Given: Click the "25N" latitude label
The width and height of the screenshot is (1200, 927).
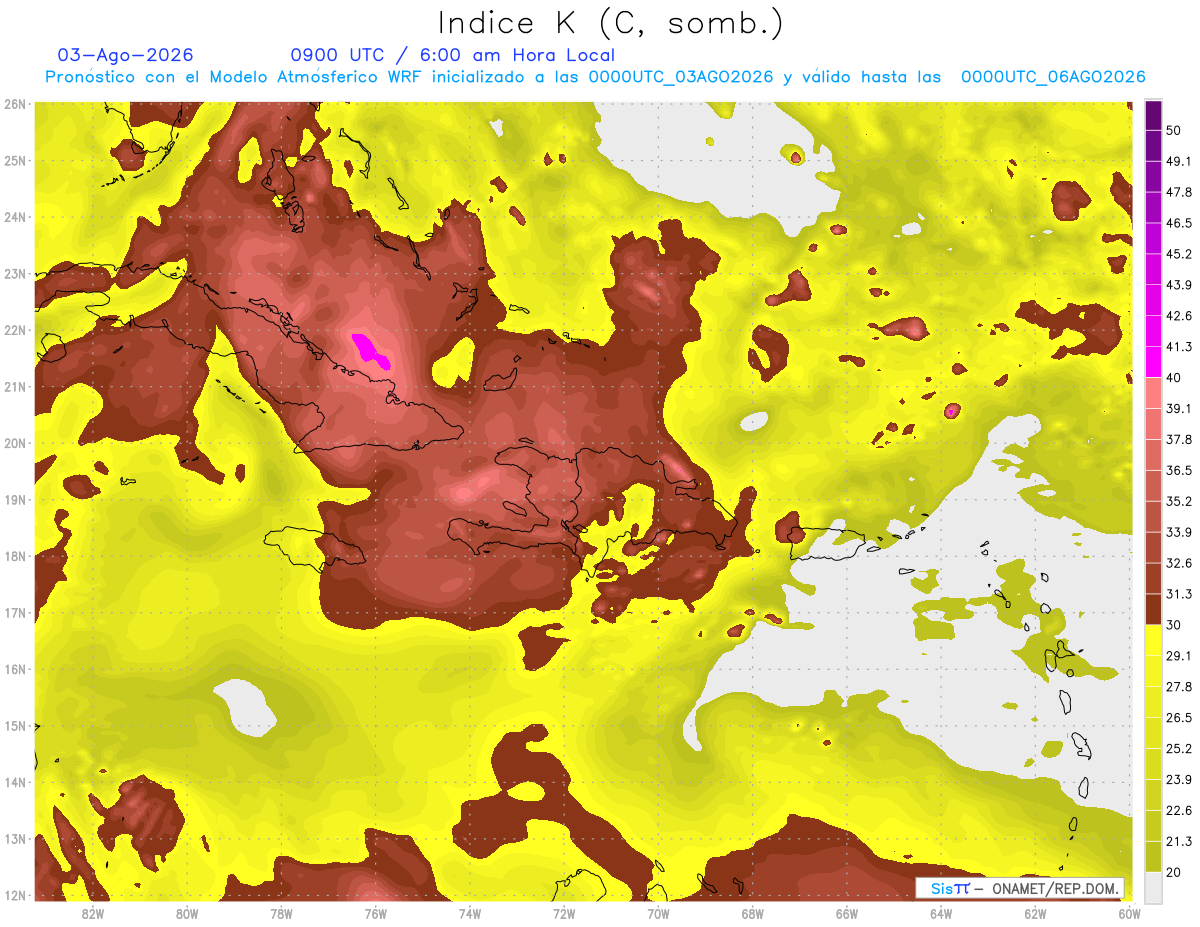Looking at the screenshot, I should tap(15, 160).
